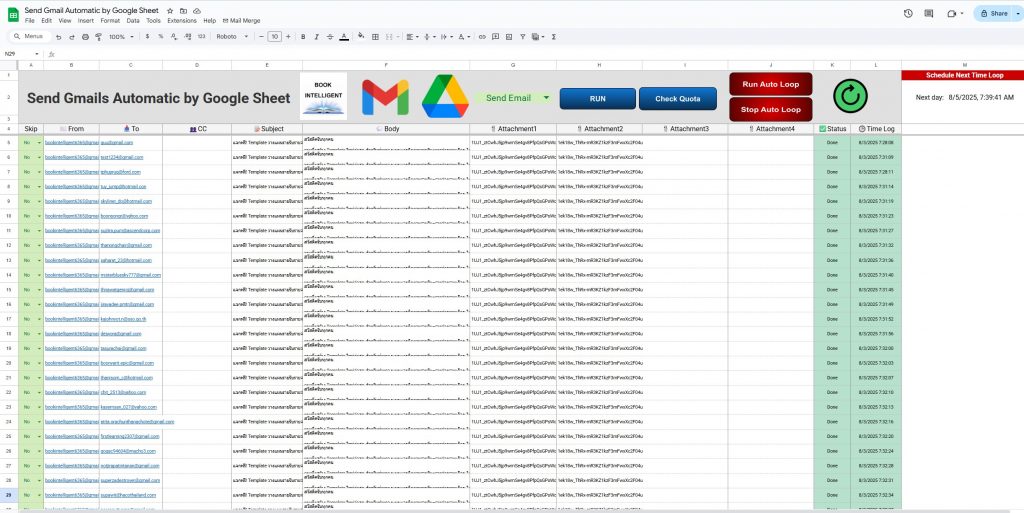The width and height of the screenshot is (1024, 513).
Task: Open the fill color picker
Action: pos(361,37)
